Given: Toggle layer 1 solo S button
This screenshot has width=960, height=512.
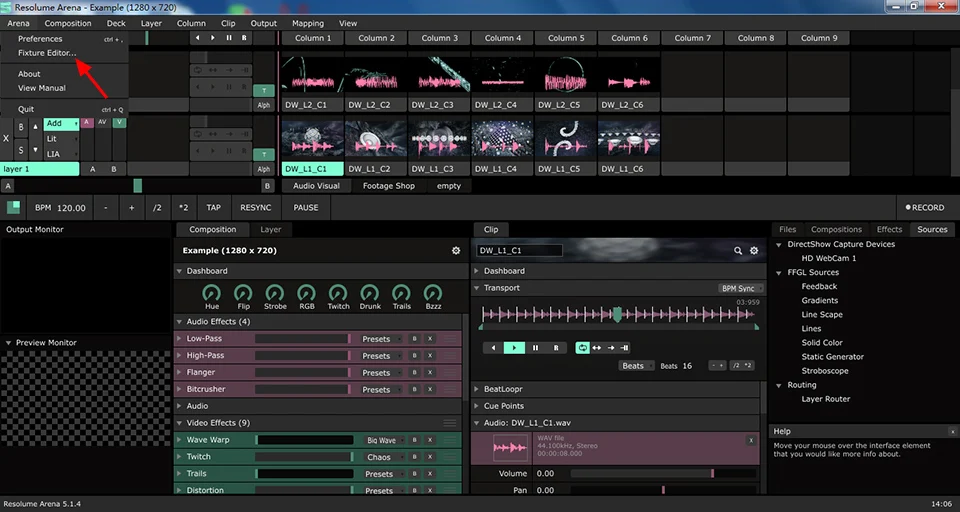Looking at the screenshot, I should coord(21,150).
